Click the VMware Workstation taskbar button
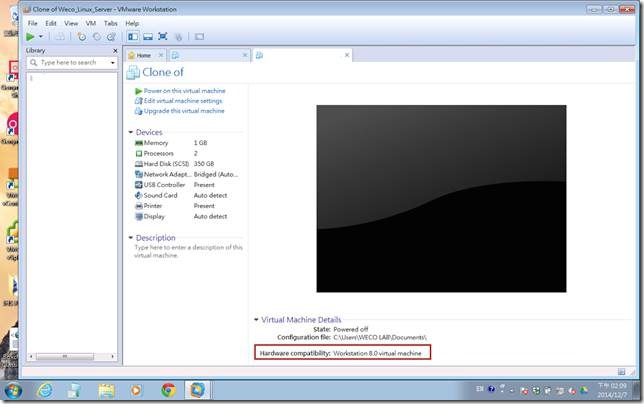The width and height of the screenshot is (644, 404). point(198,390)
